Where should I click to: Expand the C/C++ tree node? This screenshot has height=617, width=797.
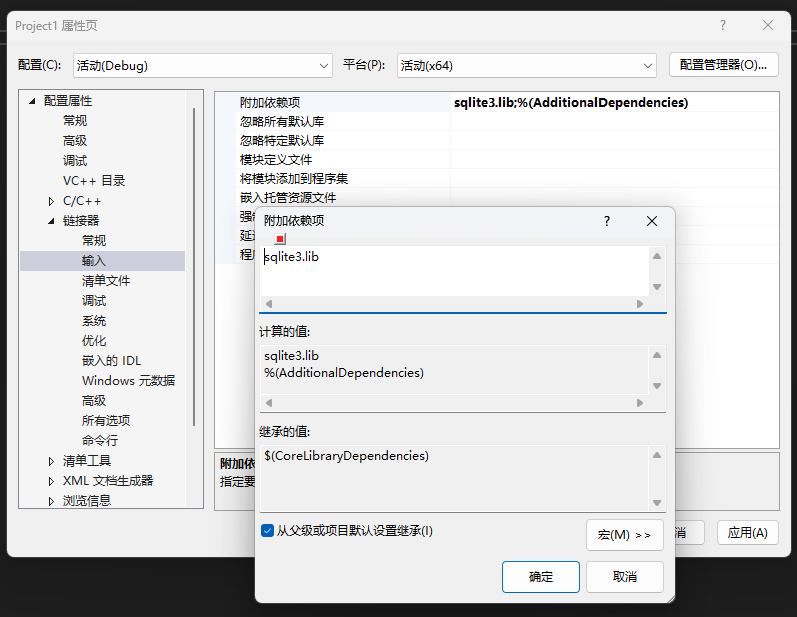click(x=51, y=201)
